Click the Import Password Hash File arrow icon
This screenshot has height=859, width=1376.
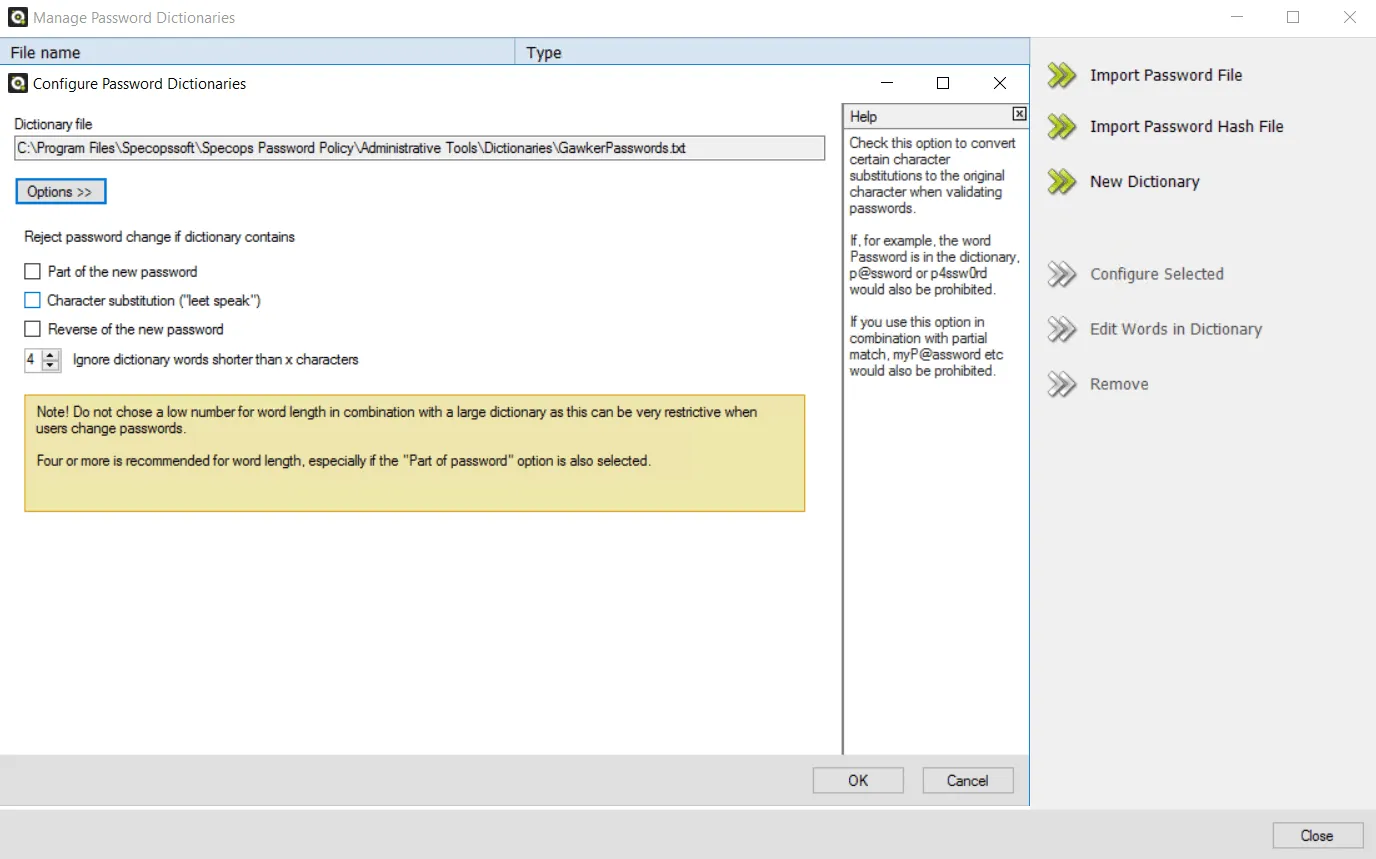1061,126
